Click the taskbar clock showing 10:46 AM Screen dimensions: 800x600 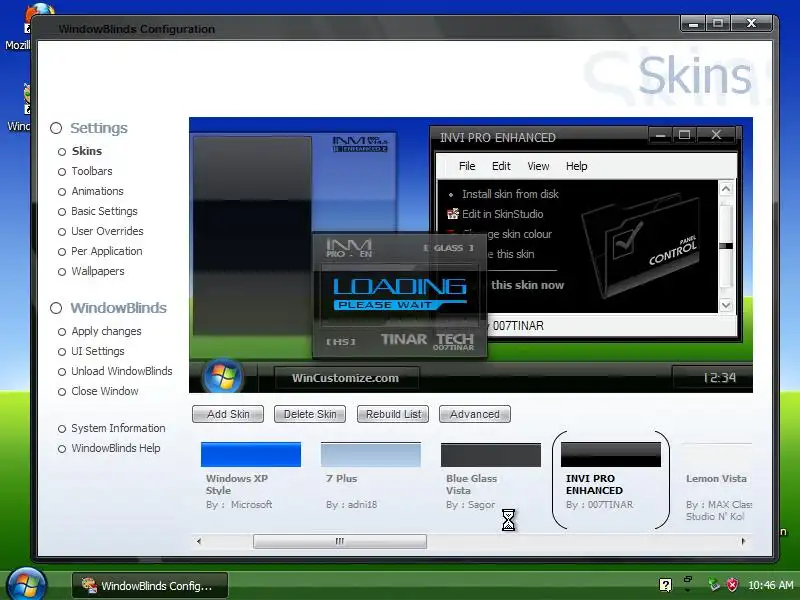771,585
